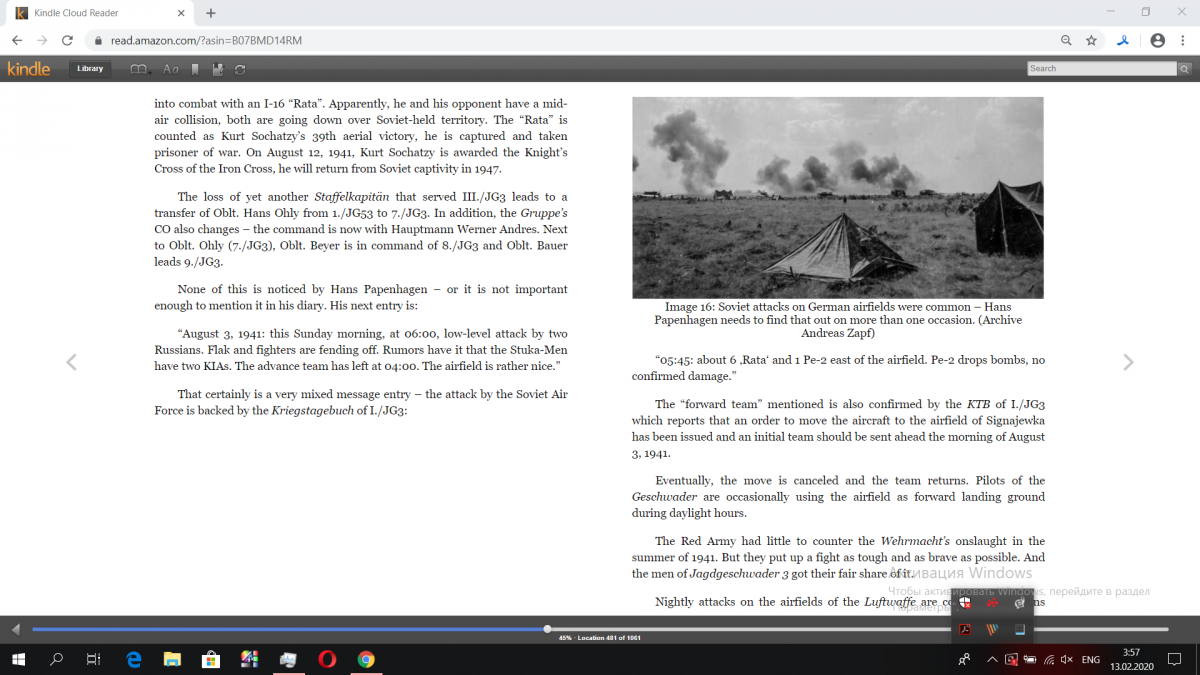Toggle bookmark for this page
The width and height of the screenshot is (1200, 675).
195,69
